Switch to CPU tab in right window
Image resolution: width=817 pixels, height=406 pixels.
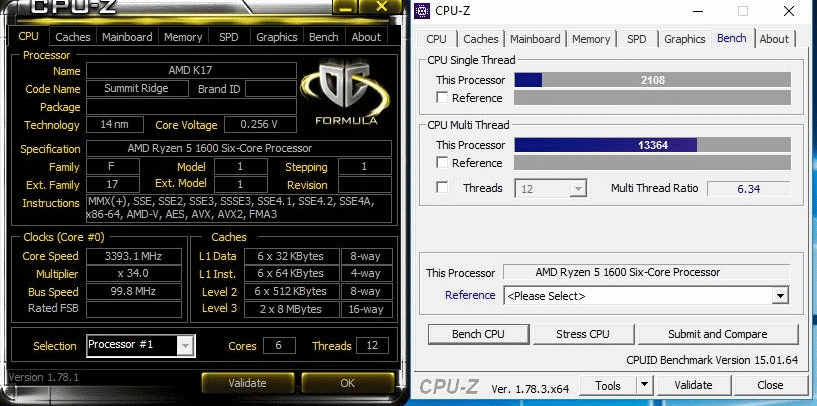click(x=436, y=39)
